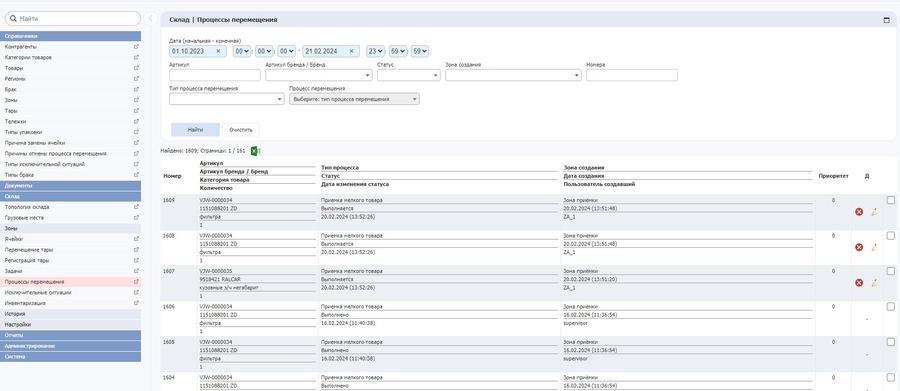Focus the Номера input field

[632, 75]
